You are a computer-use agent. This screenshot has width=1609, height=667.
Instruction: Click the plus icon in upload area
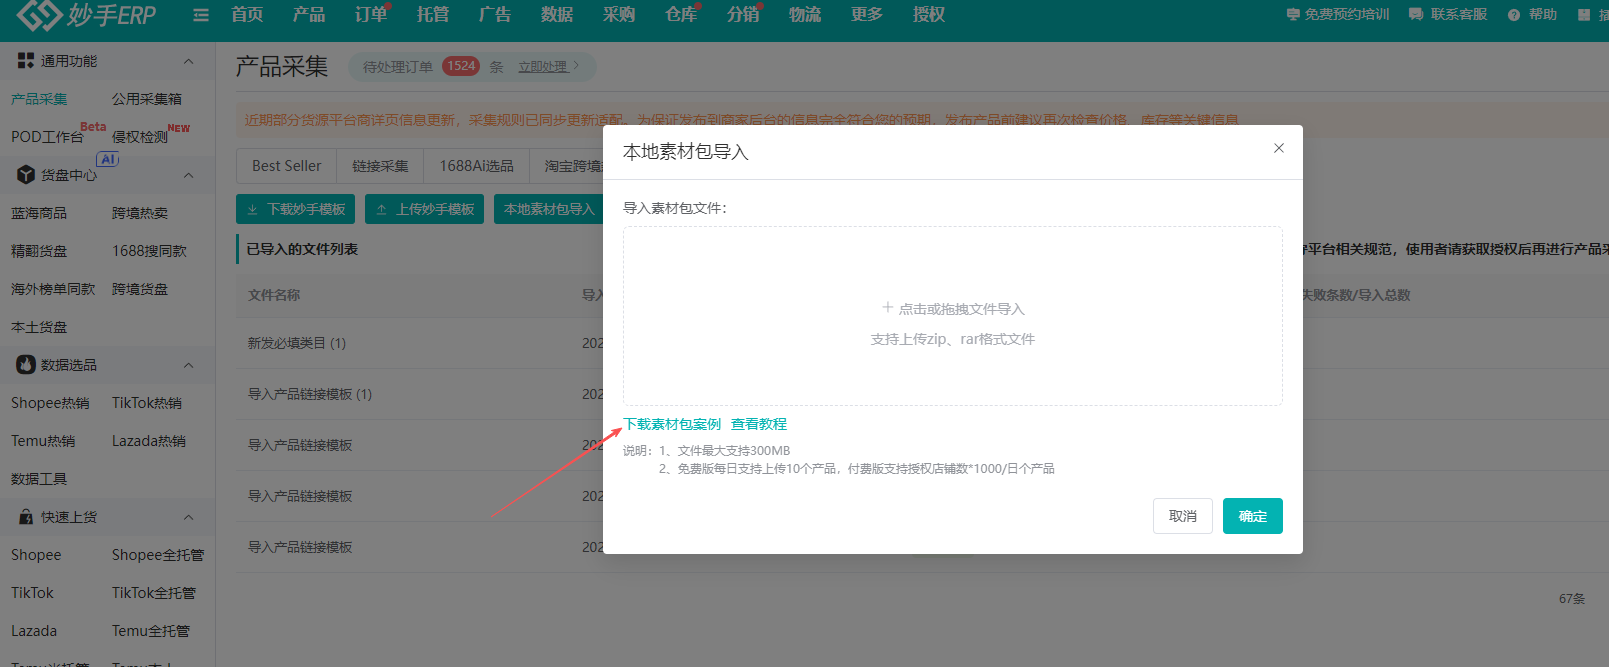[887, 308]
